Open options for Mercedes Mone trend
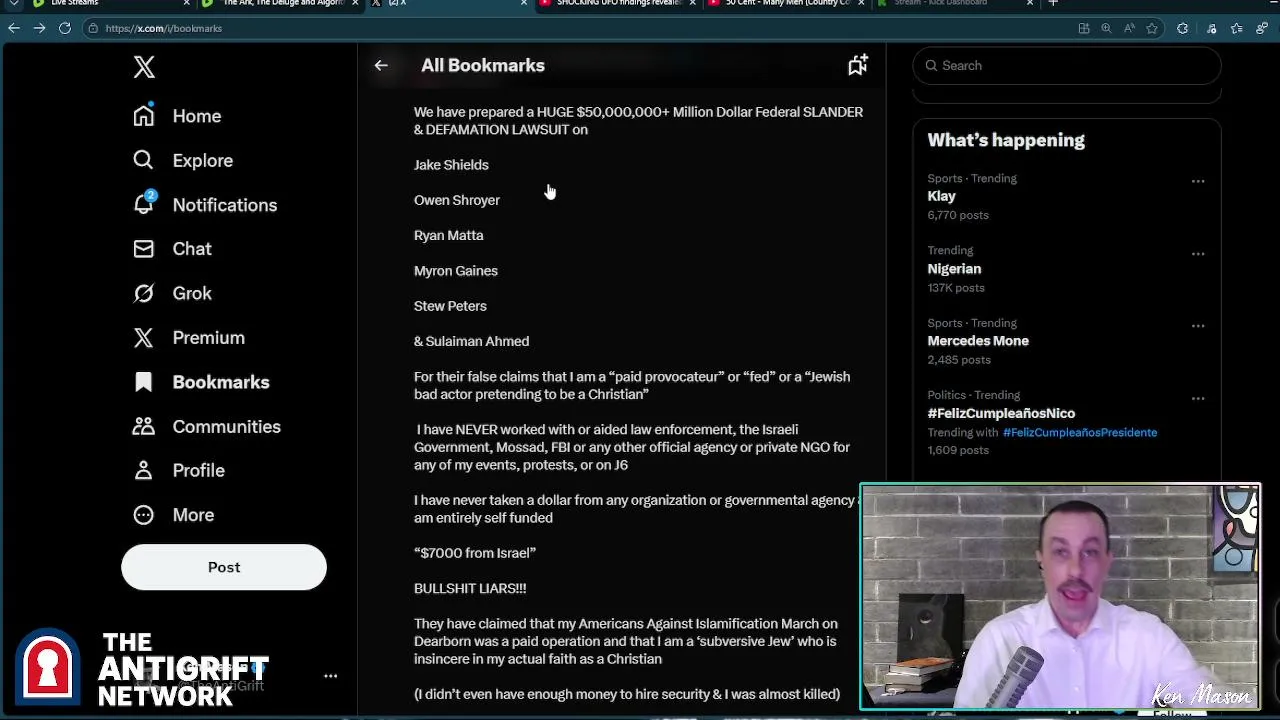Viewport: 1280px width, 720px height. point(1198,326)
